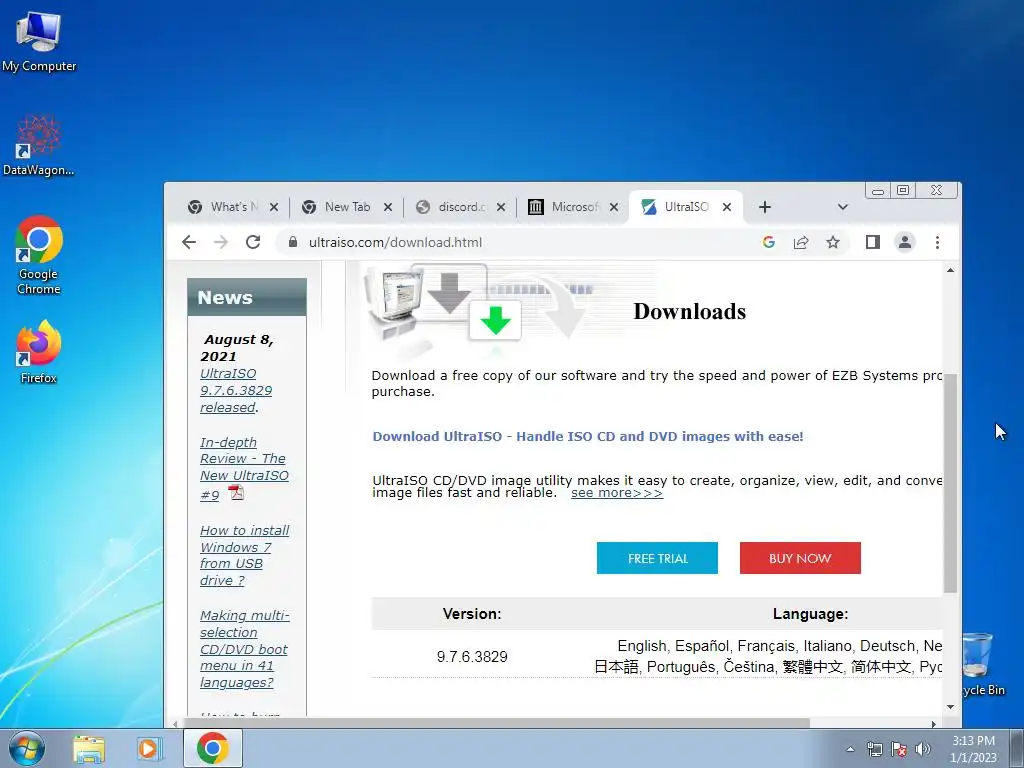Open 'How to install Windows 7 from USB drive' link

pos(244,555)
